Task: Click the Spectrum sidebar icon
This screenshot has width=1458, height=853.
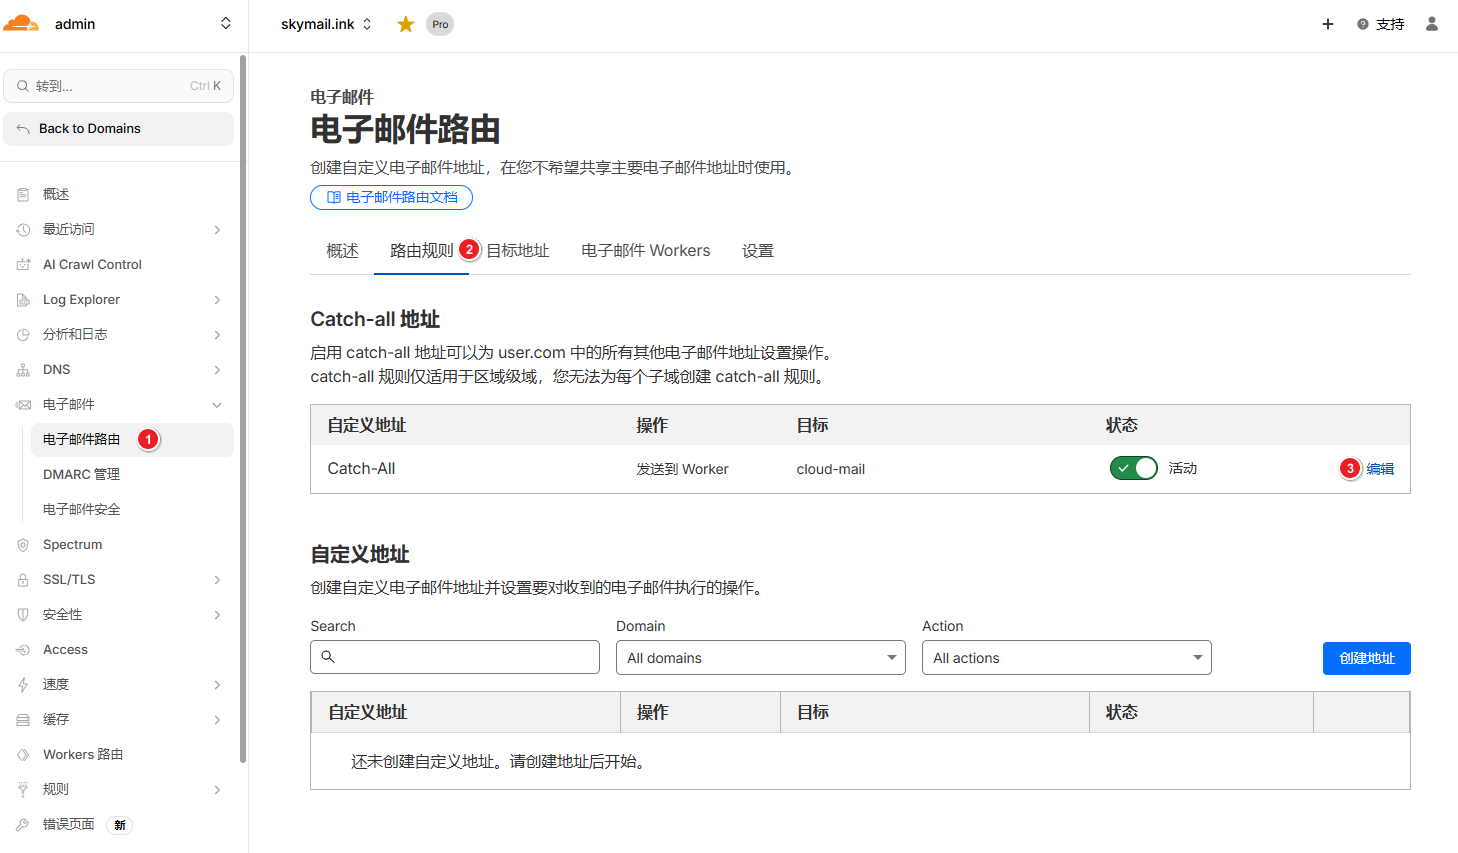Action: point(23,545)
